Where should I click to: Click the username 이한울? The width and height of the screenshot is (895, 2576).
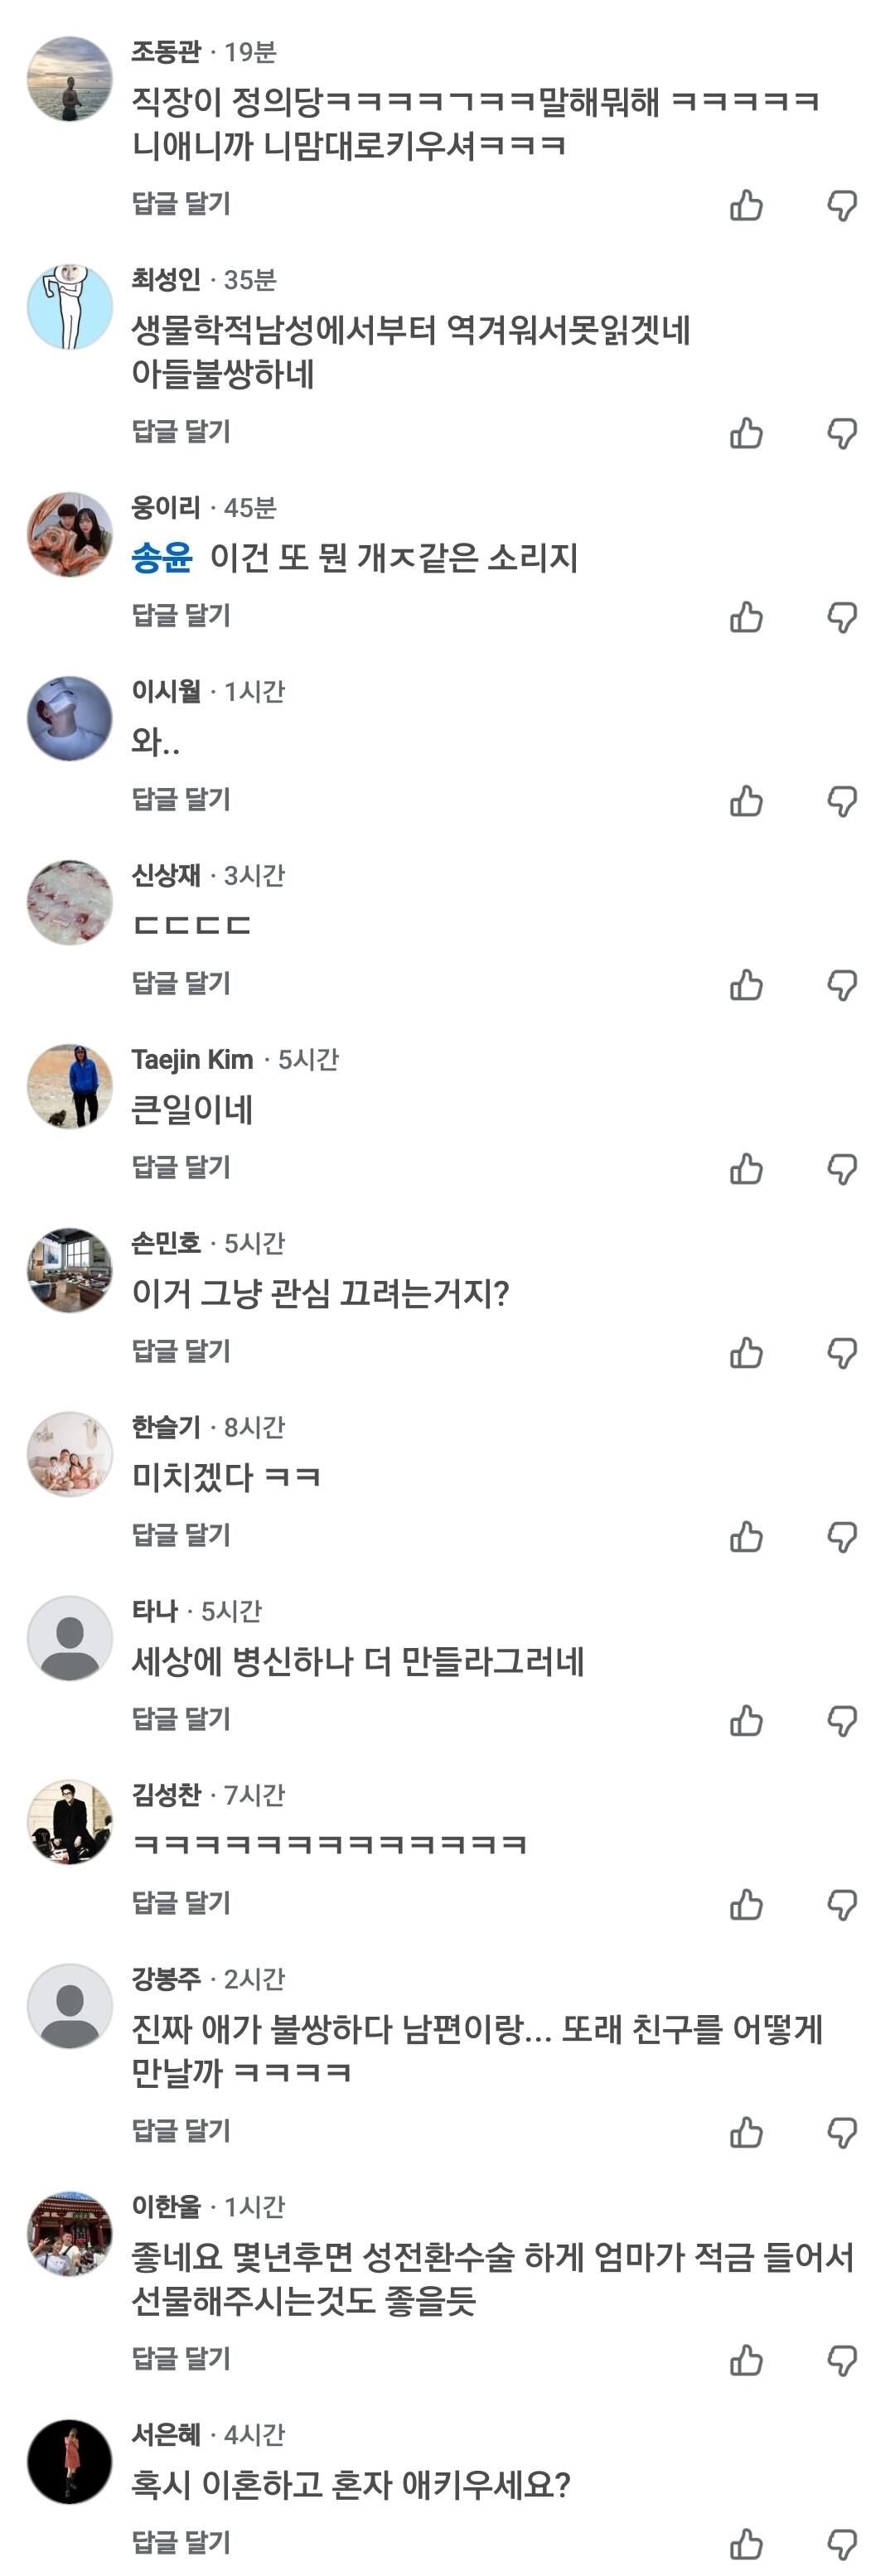click(x=166, y=2207)
